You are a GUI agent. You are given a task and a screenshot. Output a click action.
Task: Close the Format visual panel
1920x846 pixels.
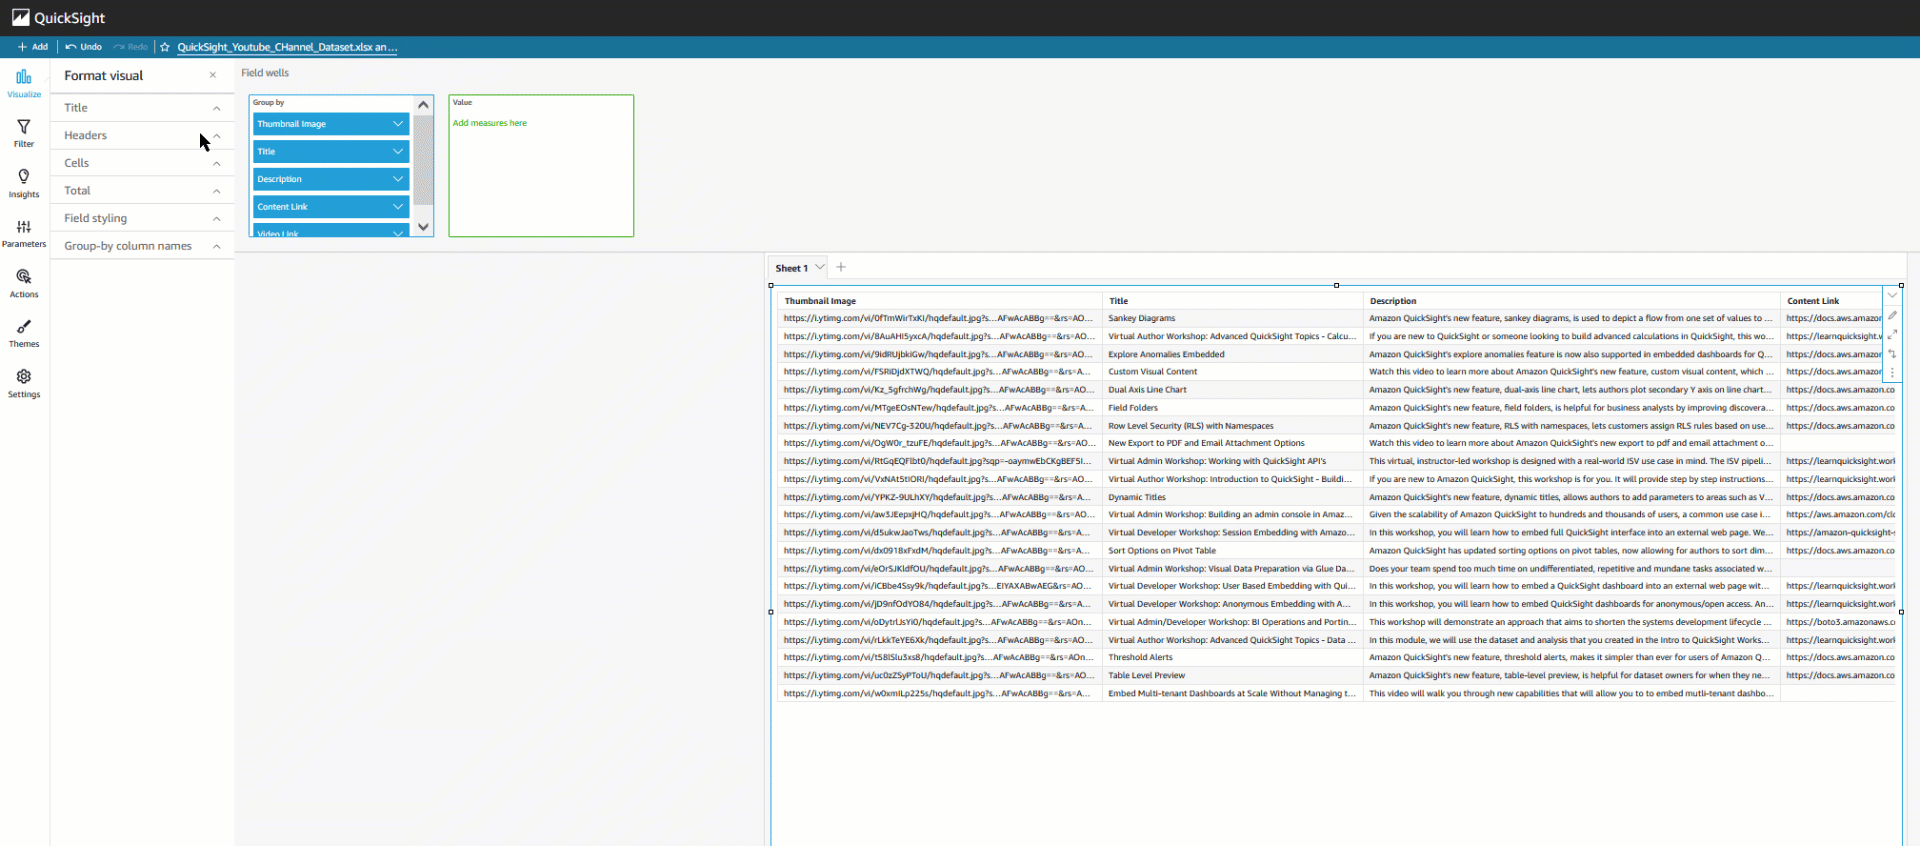[213, 75]
